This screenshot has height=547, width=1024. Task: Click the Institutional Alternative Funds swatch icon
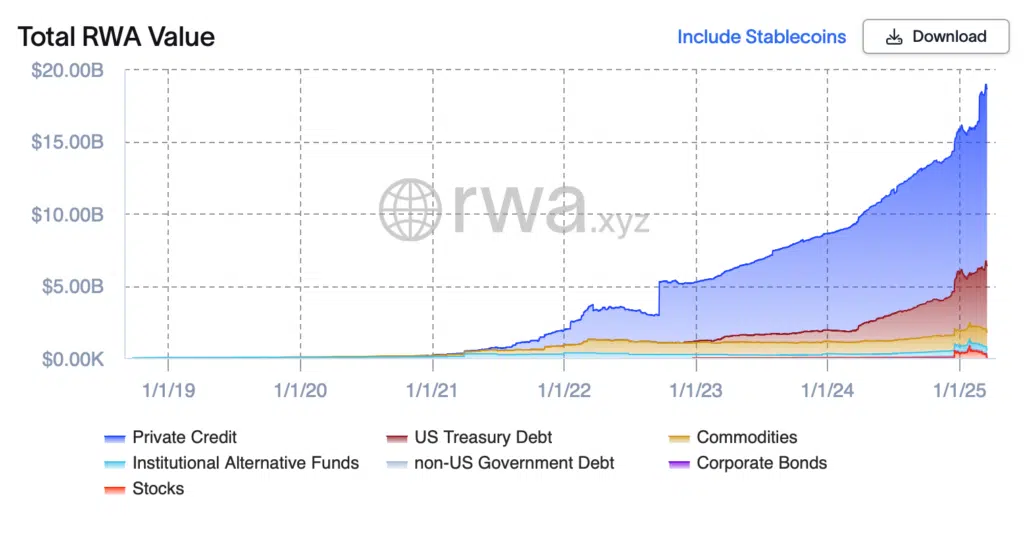point(114,463)
